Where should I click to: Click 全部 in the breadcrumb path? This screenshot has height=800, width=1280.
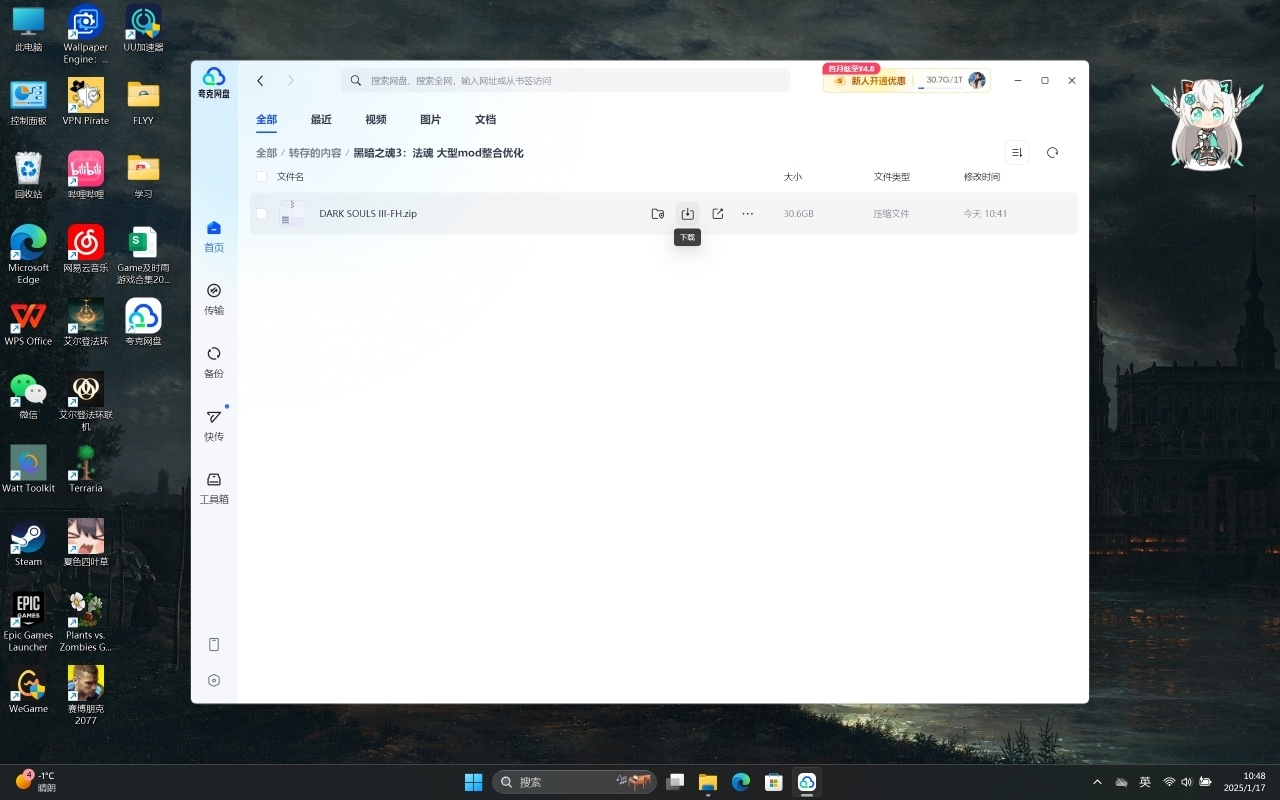pos(266,153)
